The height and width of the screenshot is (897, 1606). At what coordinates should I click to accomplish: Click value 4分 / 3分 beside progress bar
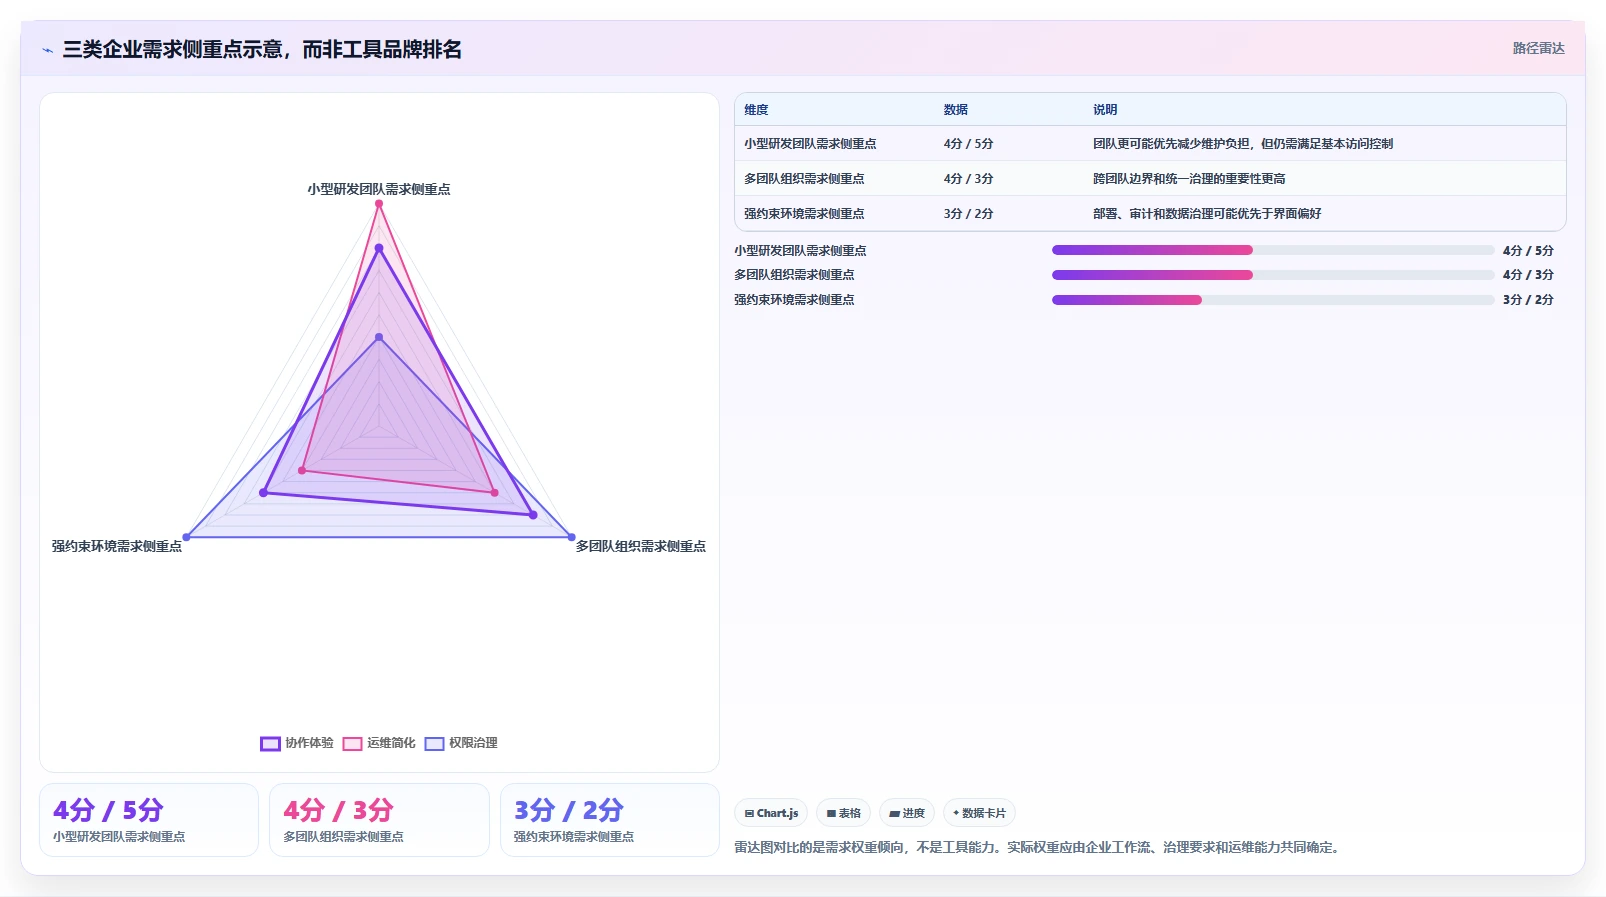(1528, 275)
